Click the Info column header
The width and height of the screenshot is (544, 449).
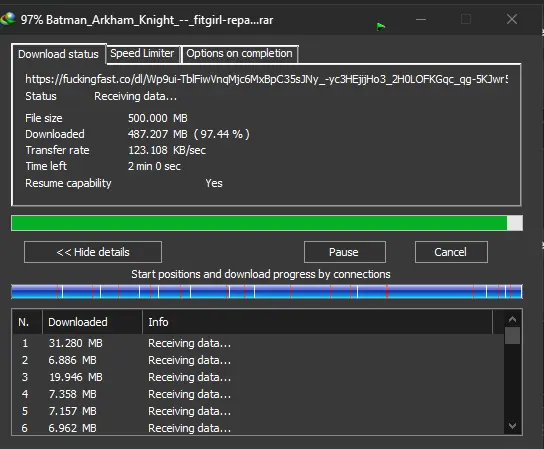(317, 322)
